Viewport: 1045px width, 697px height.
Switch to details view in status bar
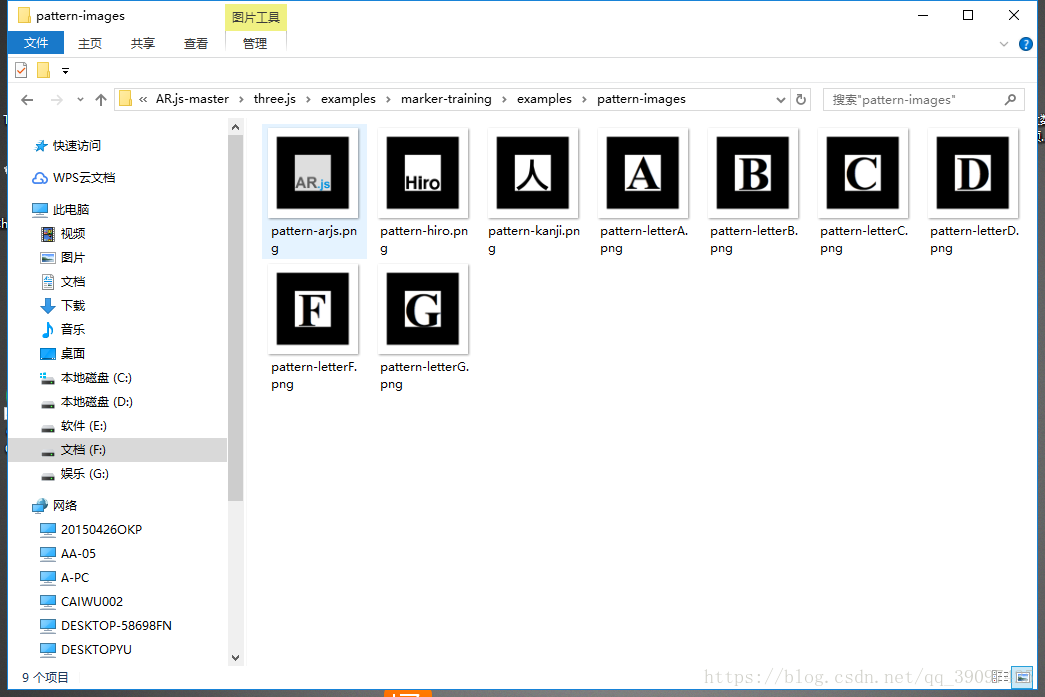click(1000, 677)
